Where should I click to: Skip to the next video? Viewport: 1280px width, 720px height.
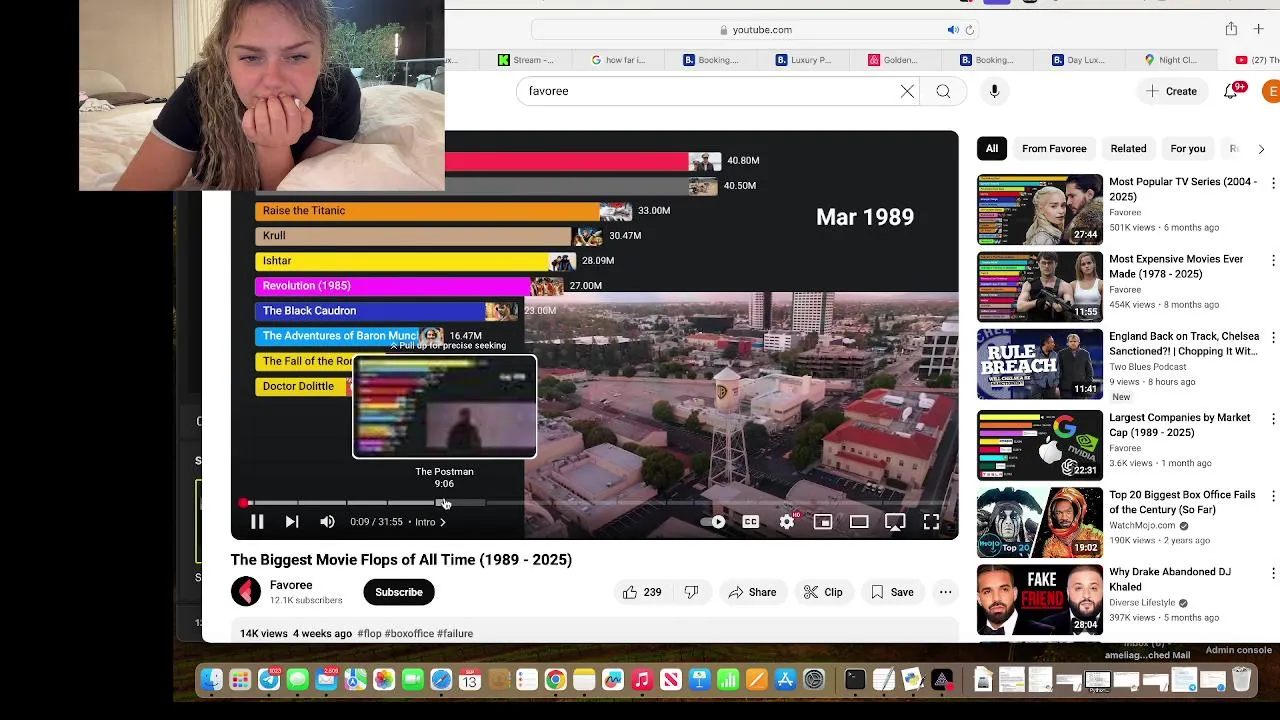(291, 522)
